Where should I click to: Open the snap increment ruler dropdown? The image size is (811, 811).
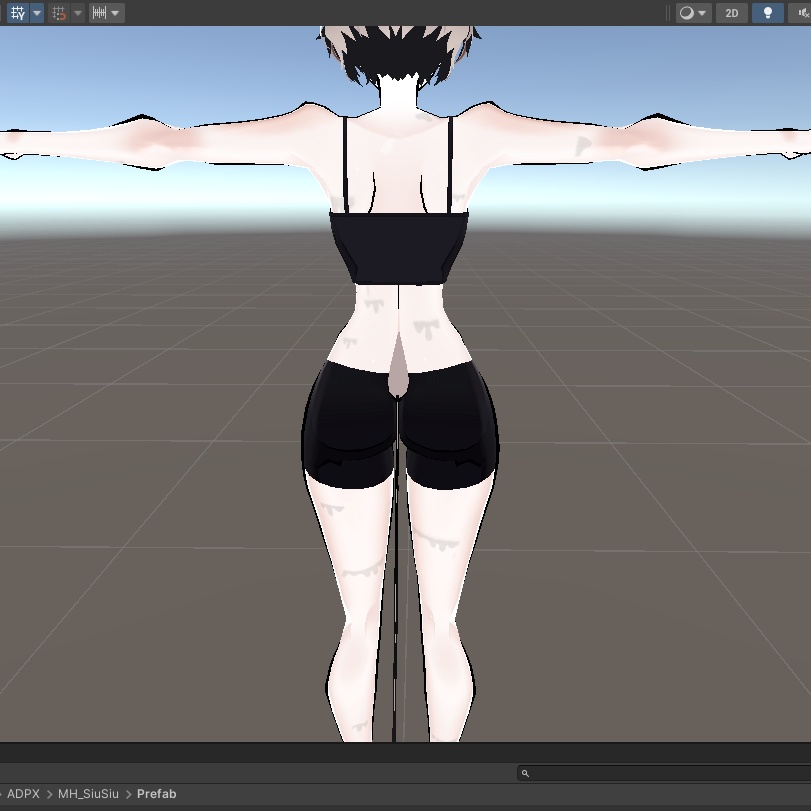point(107,13)
